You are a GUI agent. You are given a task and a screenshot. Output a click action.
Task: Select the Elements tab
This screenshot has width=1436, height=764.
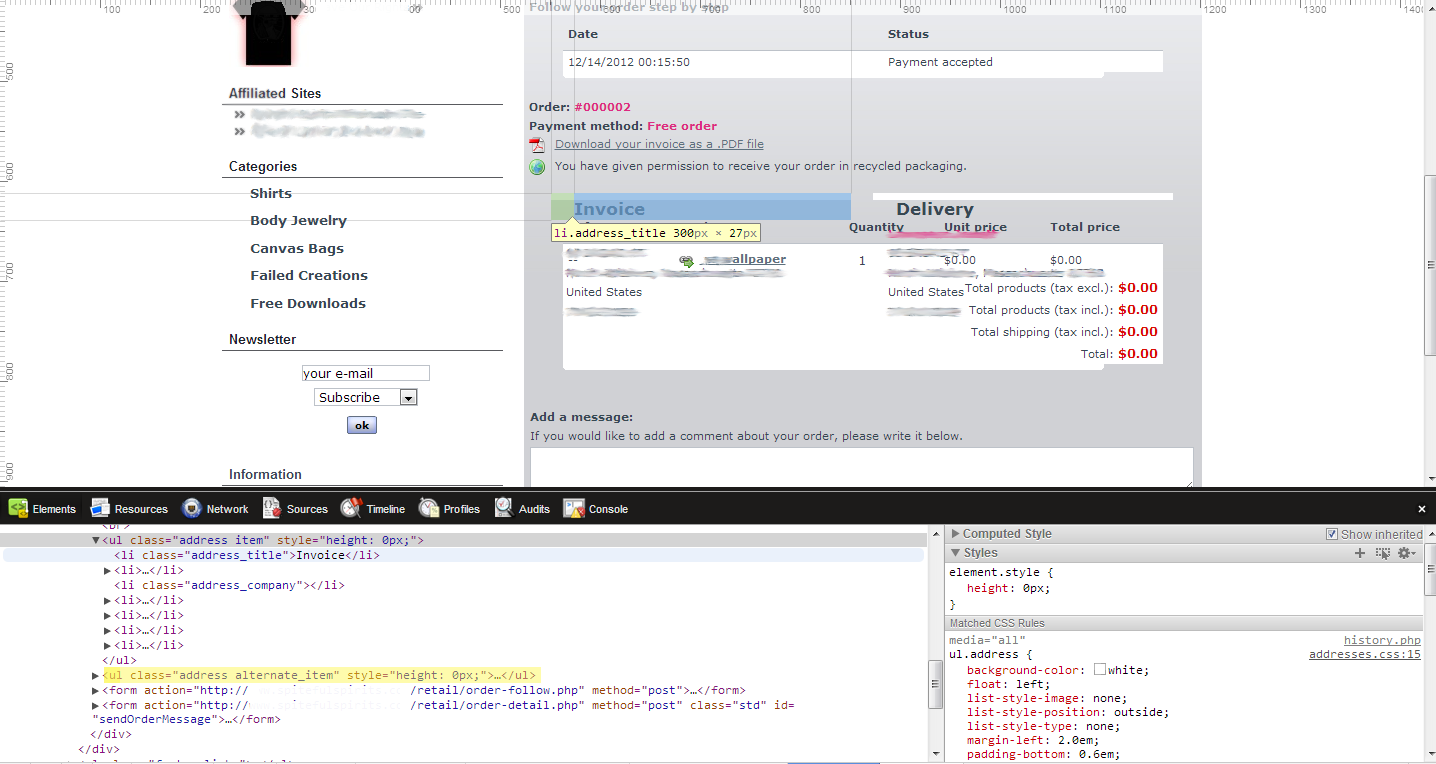pos(42,509)
